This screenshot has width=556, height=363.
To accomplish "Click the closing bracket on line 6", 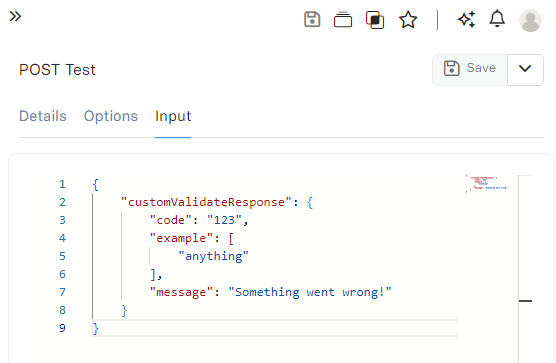I will point(153,275).
